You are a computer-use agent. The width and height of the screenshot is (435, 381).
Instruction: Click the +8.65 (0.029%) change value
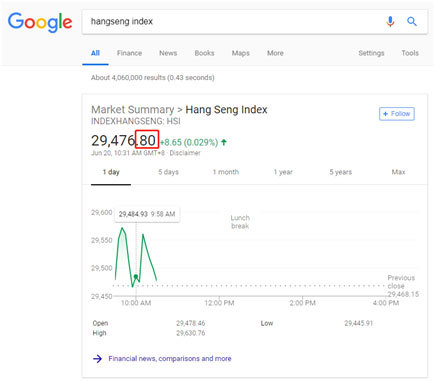pyautogui.click(x=189, y=142)
